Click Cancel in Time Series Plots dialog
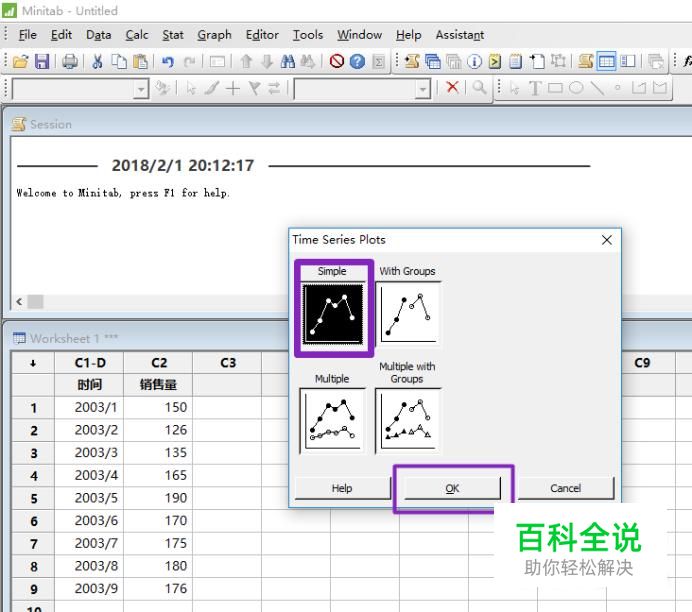692x612 pixels. [565, 488]
